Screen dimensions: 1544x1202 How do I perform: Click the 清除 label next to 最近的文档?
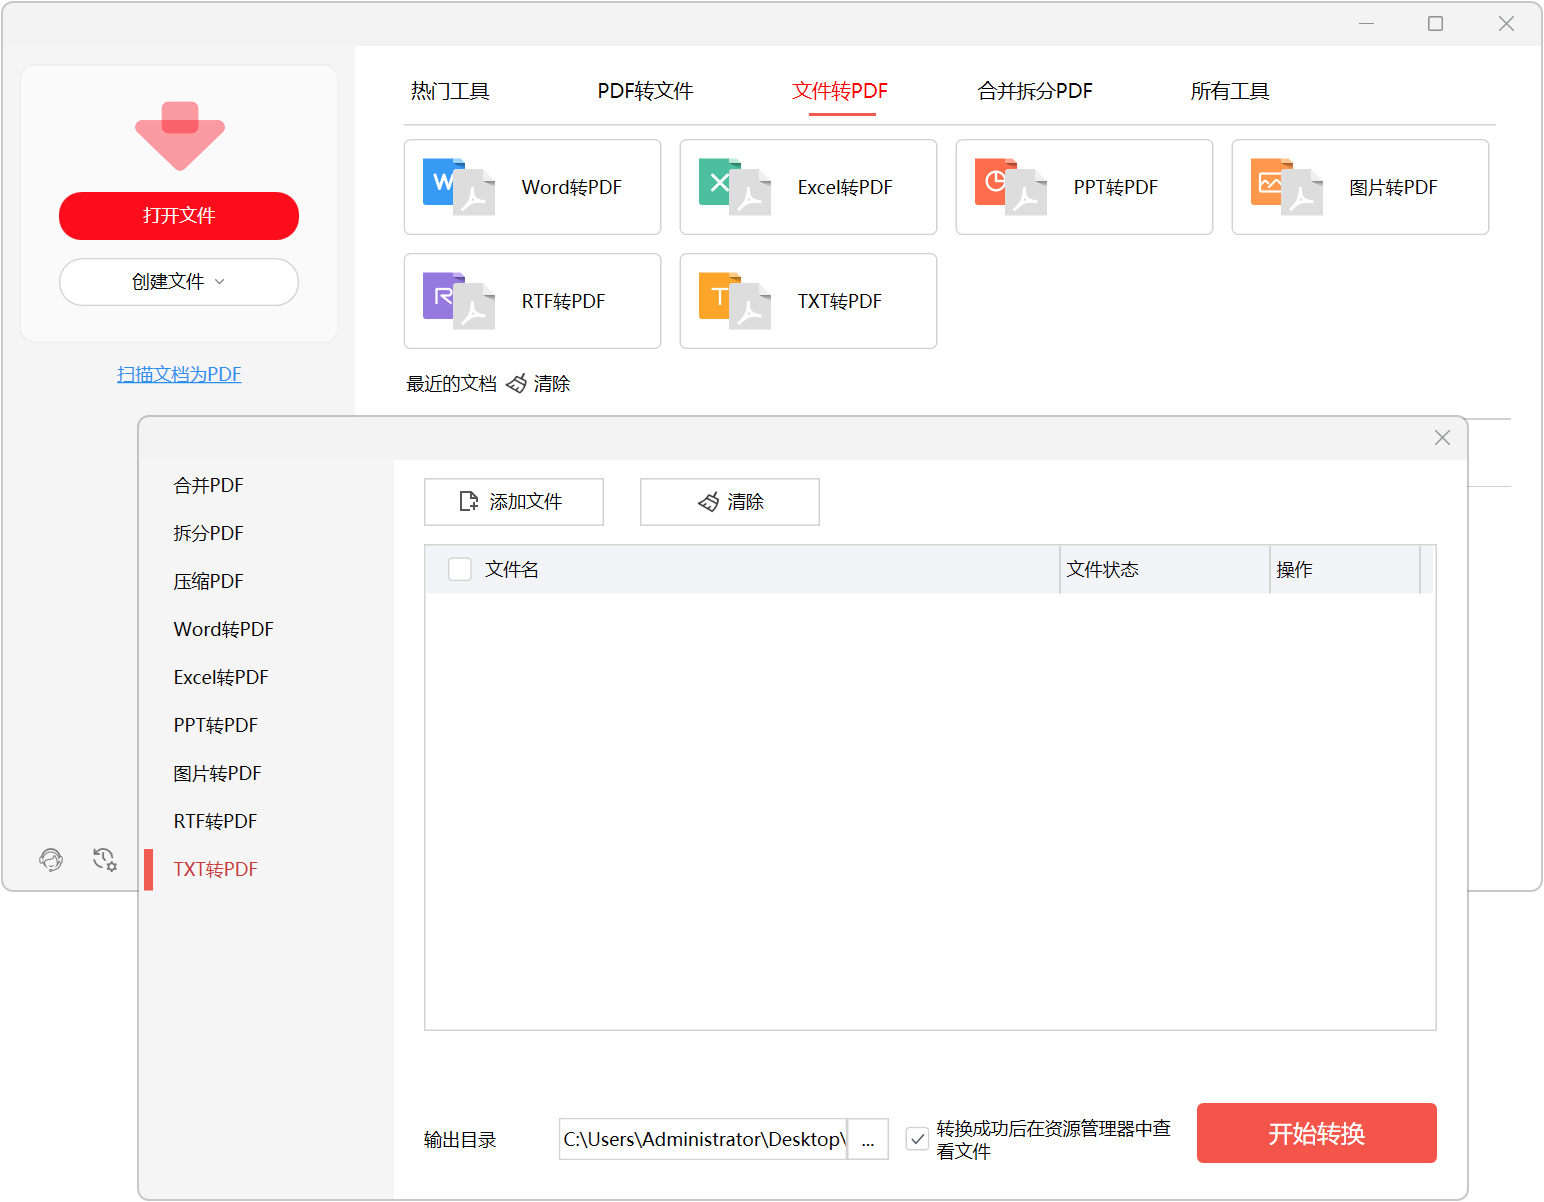point(552,384)
